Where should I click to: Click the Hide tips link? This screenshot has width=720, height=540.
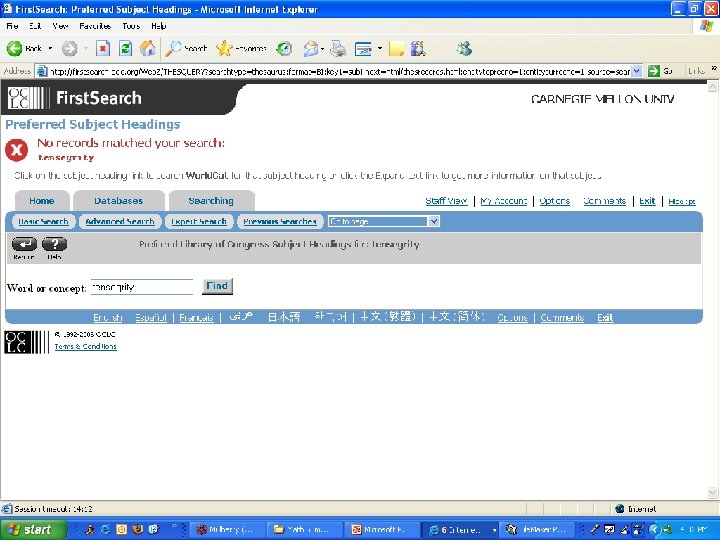click(x=682, y=201)
